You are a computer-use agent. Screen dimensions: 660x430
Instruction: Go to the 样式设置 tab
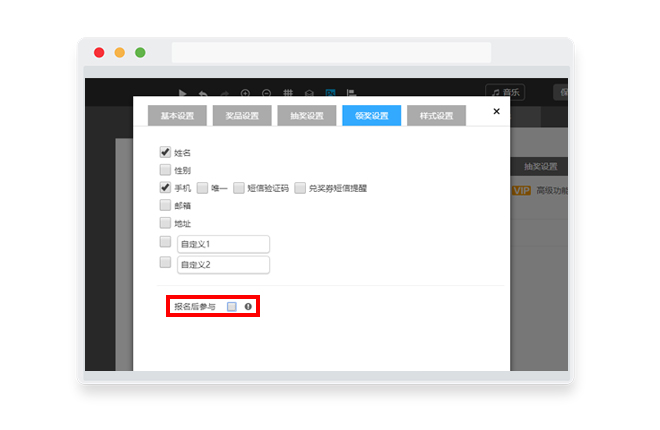click(436, 116)
